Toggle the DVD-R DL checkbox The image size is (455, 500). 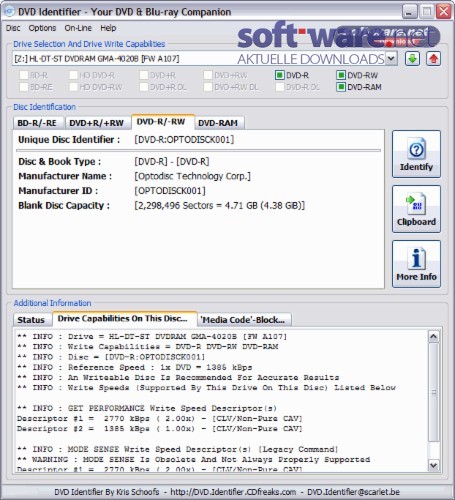coord(280,87)
